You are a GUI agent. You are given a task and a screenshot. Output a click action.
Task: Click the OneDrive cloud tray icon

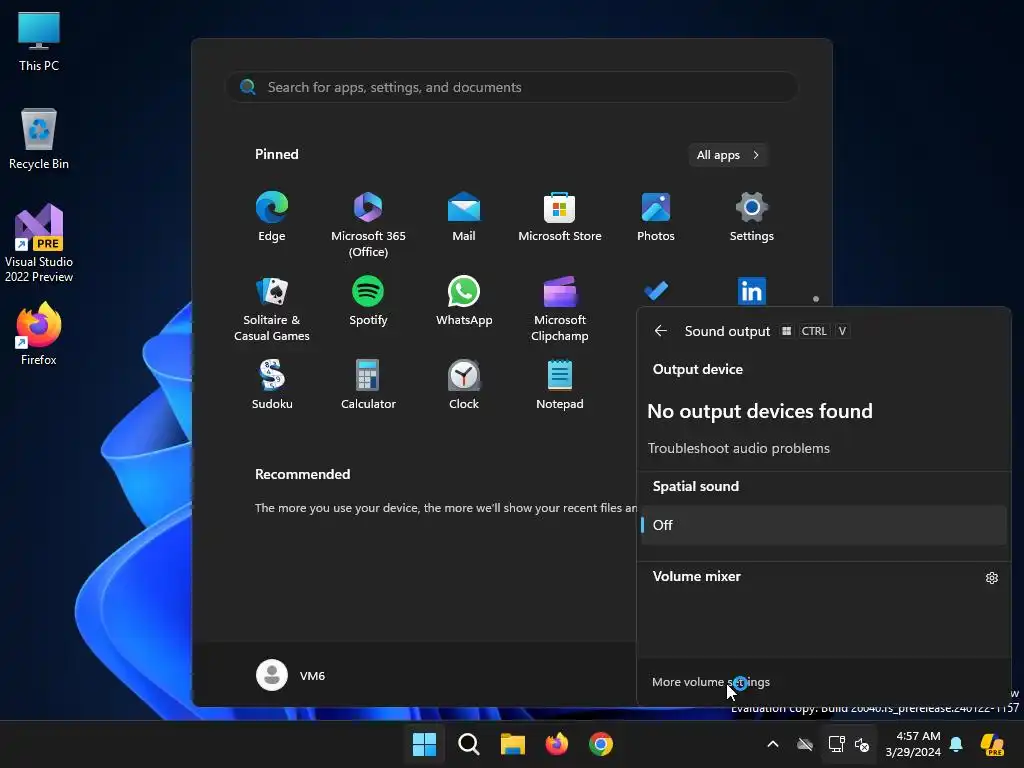805,744
